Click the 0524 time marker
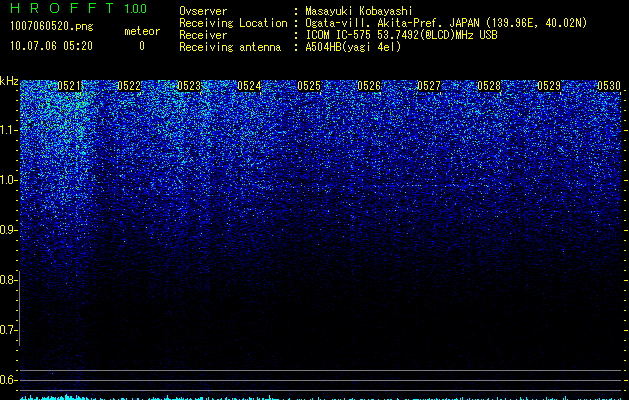The width and height of the screenshot is (629, 400). click(x=249, y=86)
